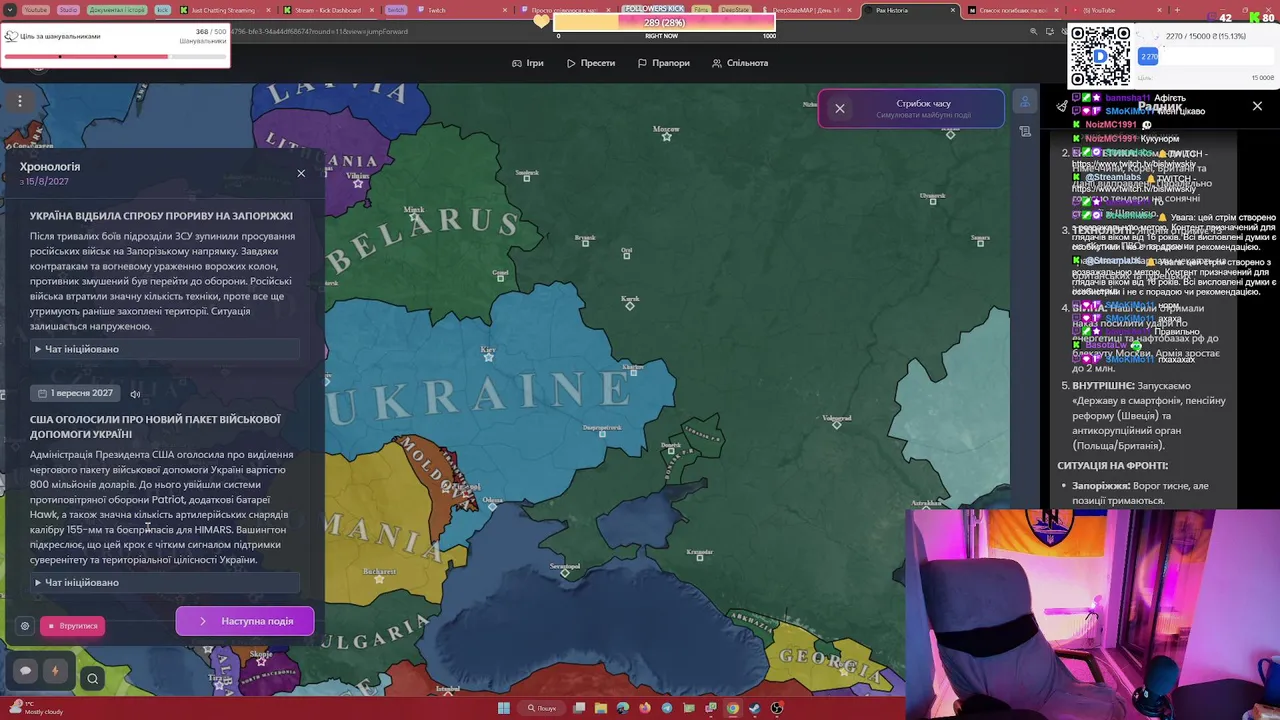This screenshot has width=1280, height=720.
Task: Open the Windows Start button
Action: coord(504,708)
